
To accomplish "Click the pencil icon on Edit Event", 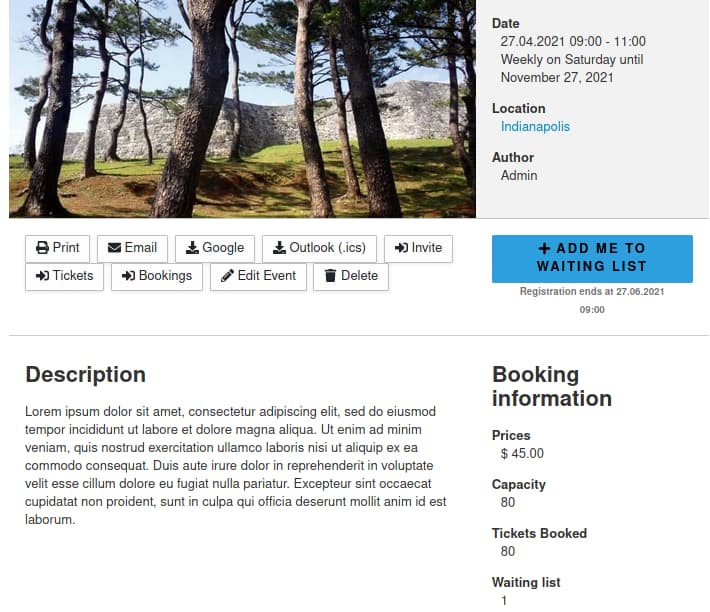I will 227,276.
